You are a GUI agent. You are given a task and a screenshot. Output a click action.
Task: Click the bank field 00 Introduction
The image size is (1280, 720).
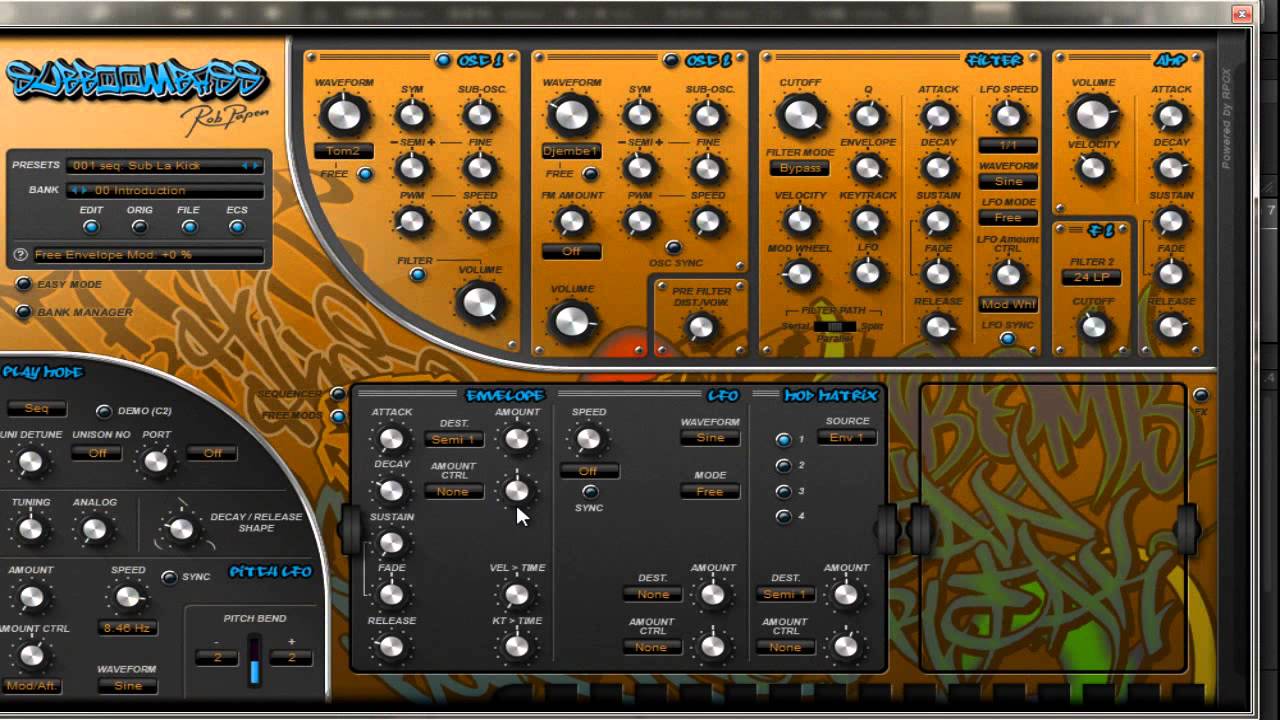[x=165, y=190]
